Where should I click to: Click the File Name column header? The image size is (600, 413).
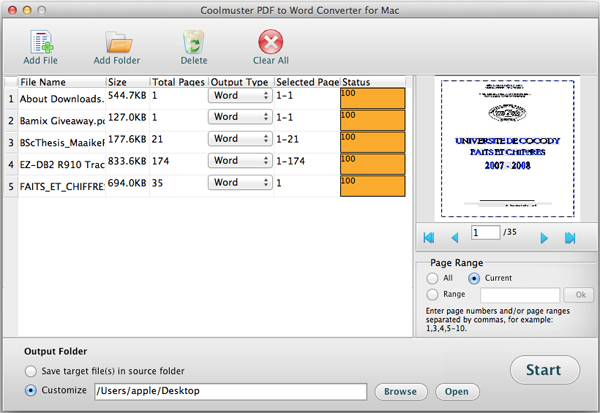(62, 82)
